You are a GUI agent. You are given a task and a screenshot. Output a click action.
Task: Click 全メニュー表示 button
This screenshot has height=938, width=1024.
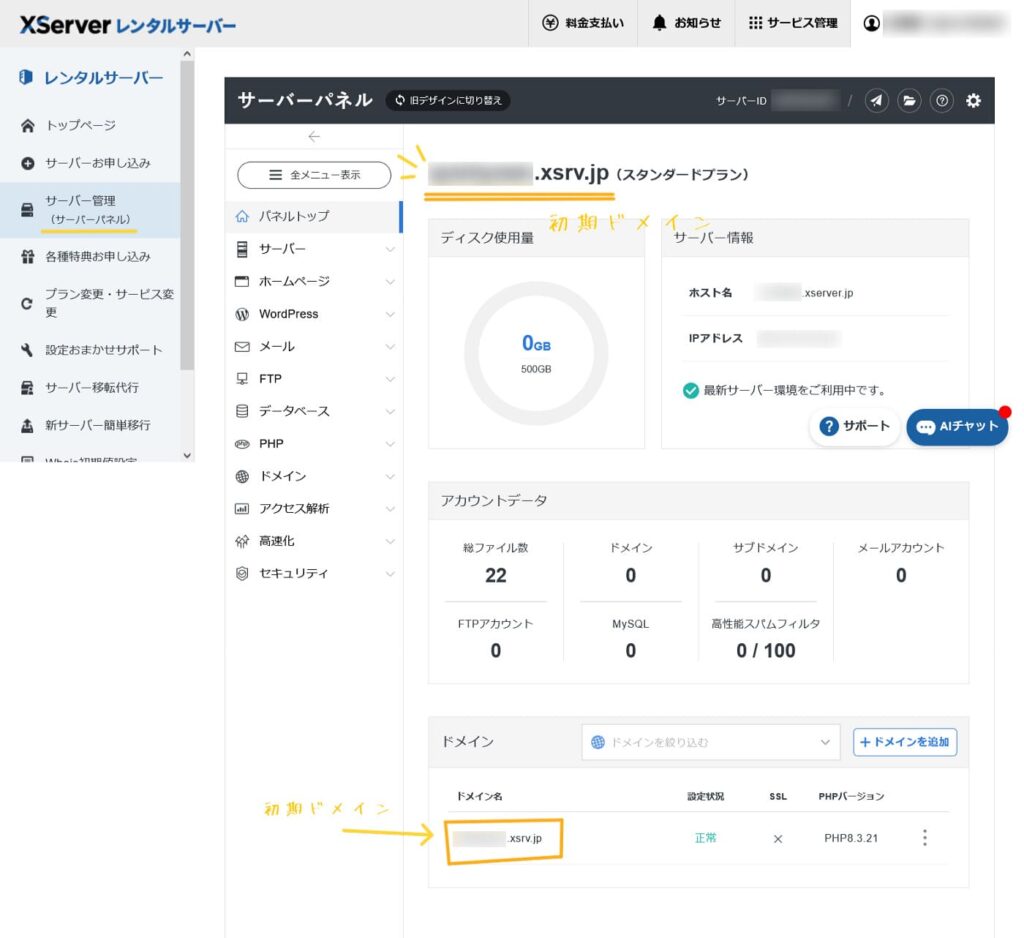click(314, 175)
